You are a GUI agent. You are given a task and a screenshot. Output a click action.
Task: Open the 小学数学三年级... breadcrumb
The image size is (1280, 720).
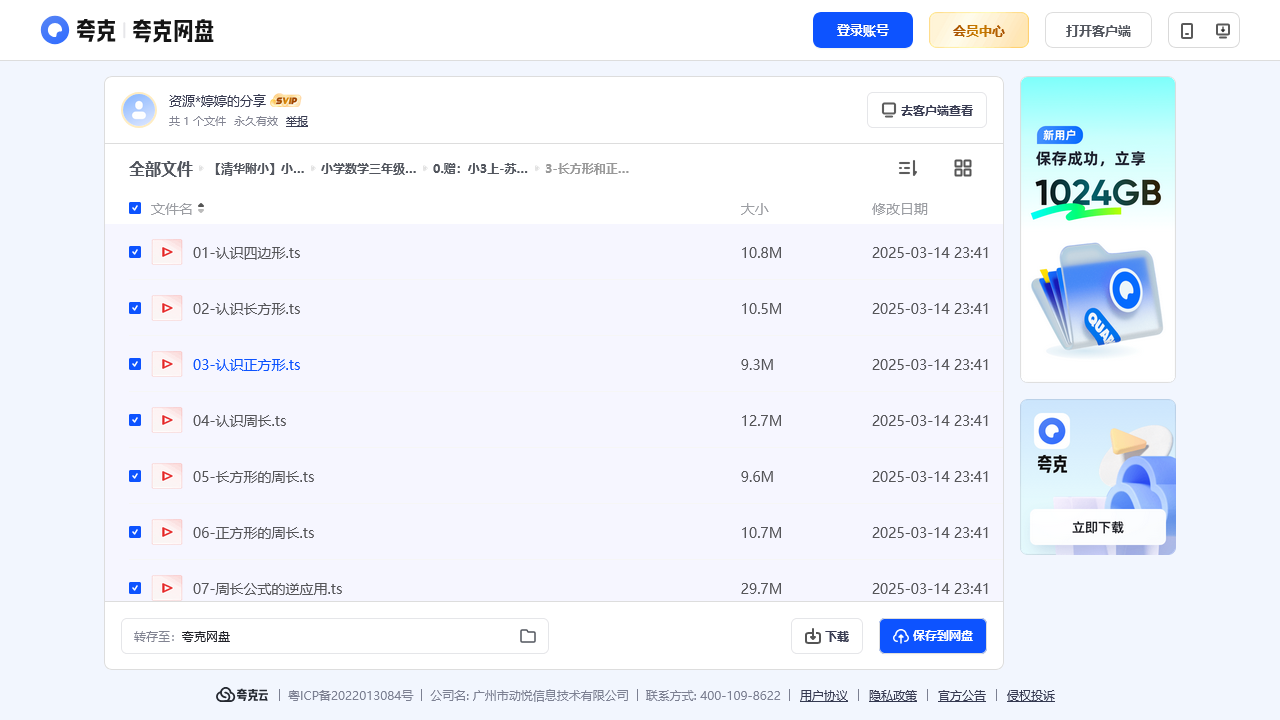coord(369,169)
